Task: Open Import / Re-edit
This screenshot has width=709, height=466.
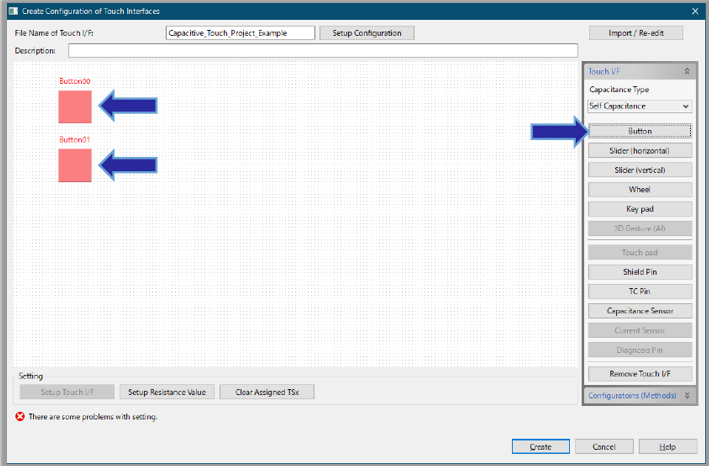Action: tap(636, 33)
